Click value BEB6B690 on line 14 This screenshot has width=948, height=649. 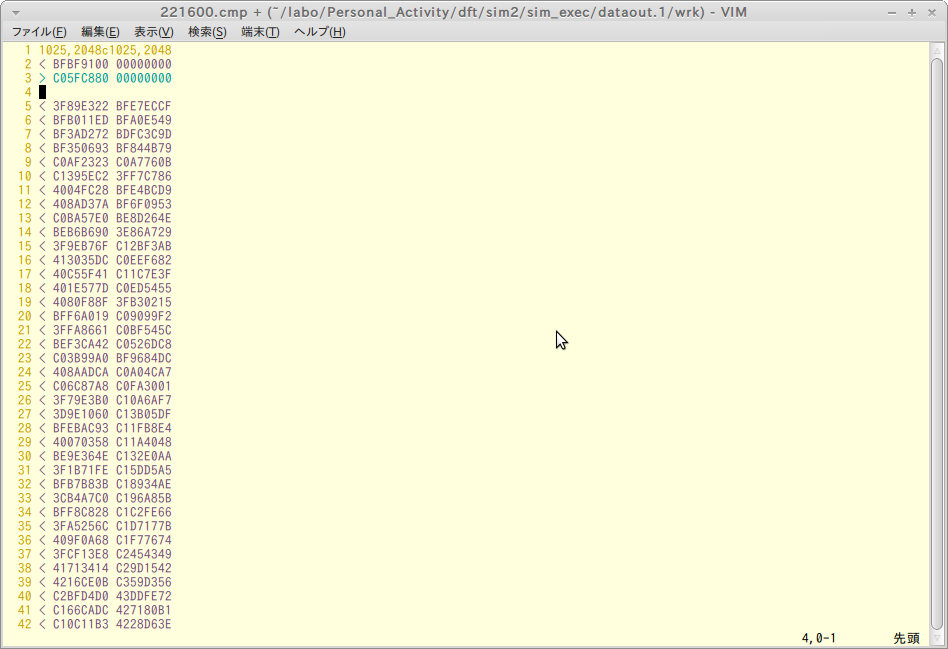81,232
